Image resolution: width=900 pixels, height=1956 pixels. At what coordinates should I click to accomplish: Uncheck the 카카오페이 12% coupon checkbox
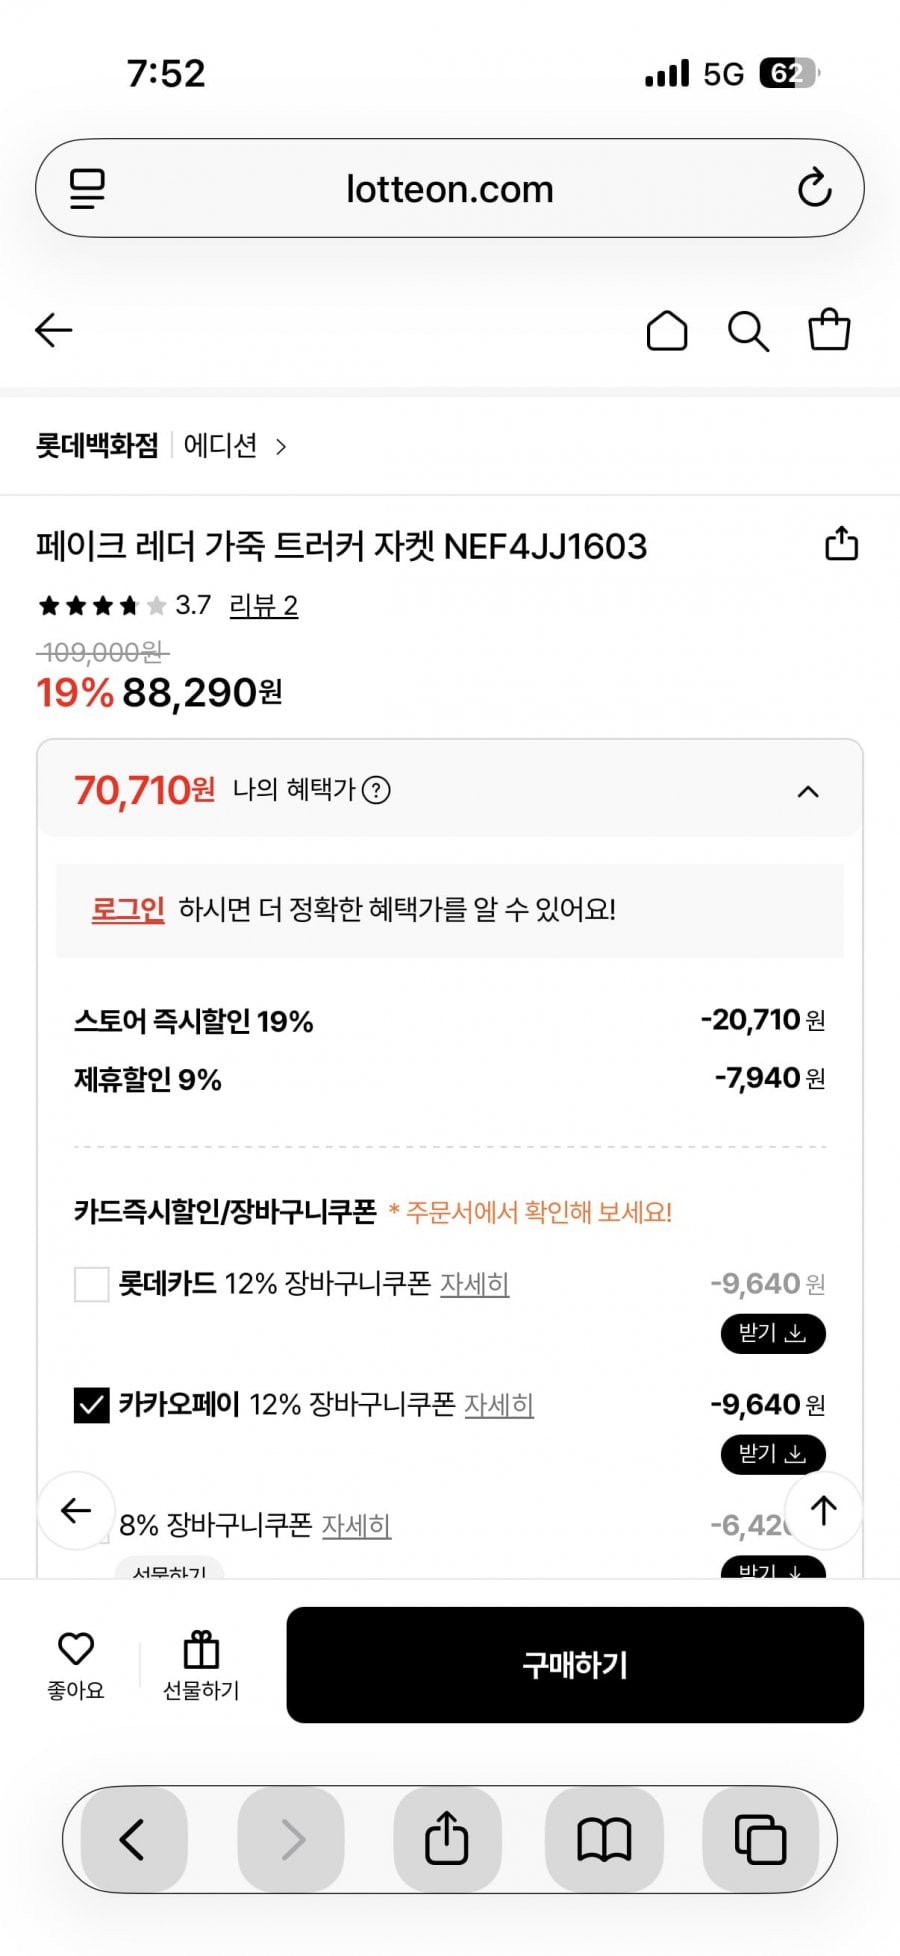(92, 1405)
